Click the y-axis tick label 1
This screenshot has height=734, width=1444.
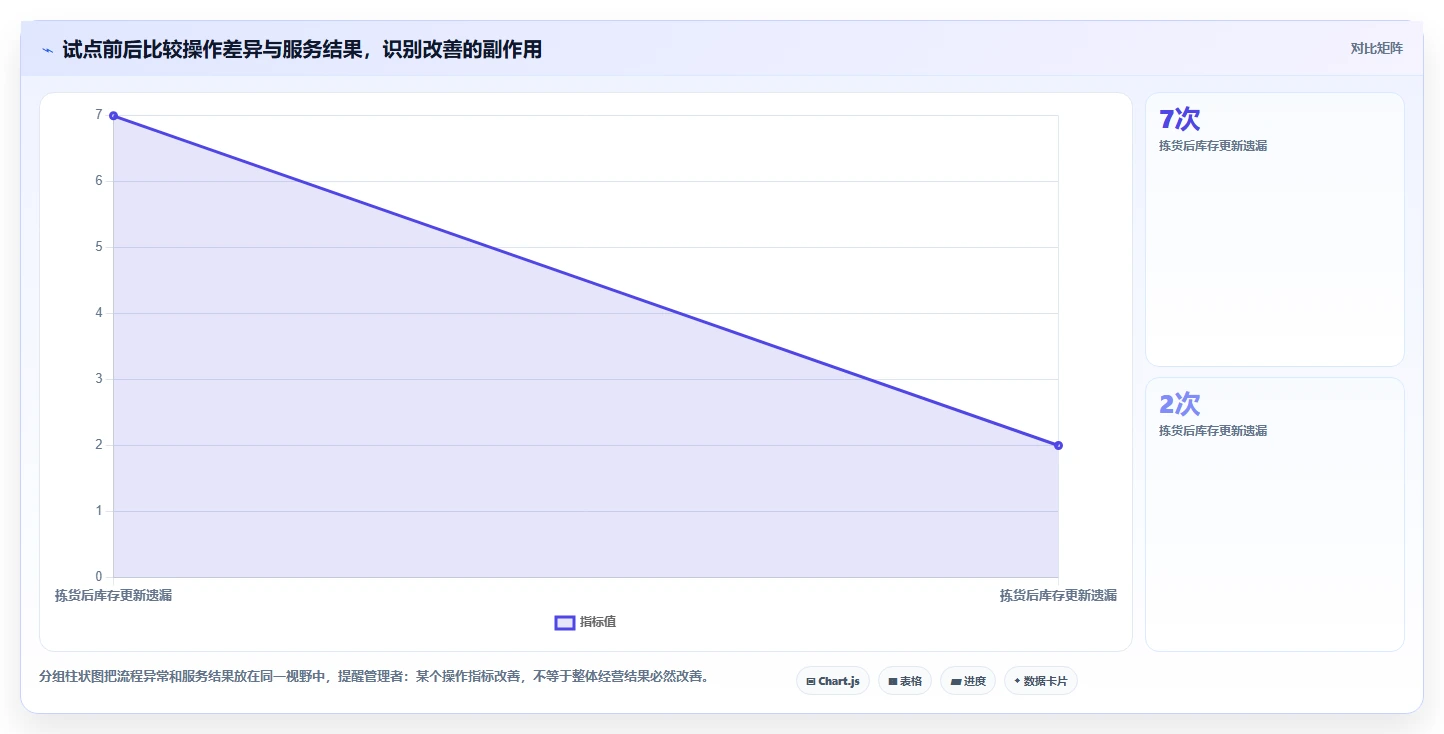(x=99, y=511)
